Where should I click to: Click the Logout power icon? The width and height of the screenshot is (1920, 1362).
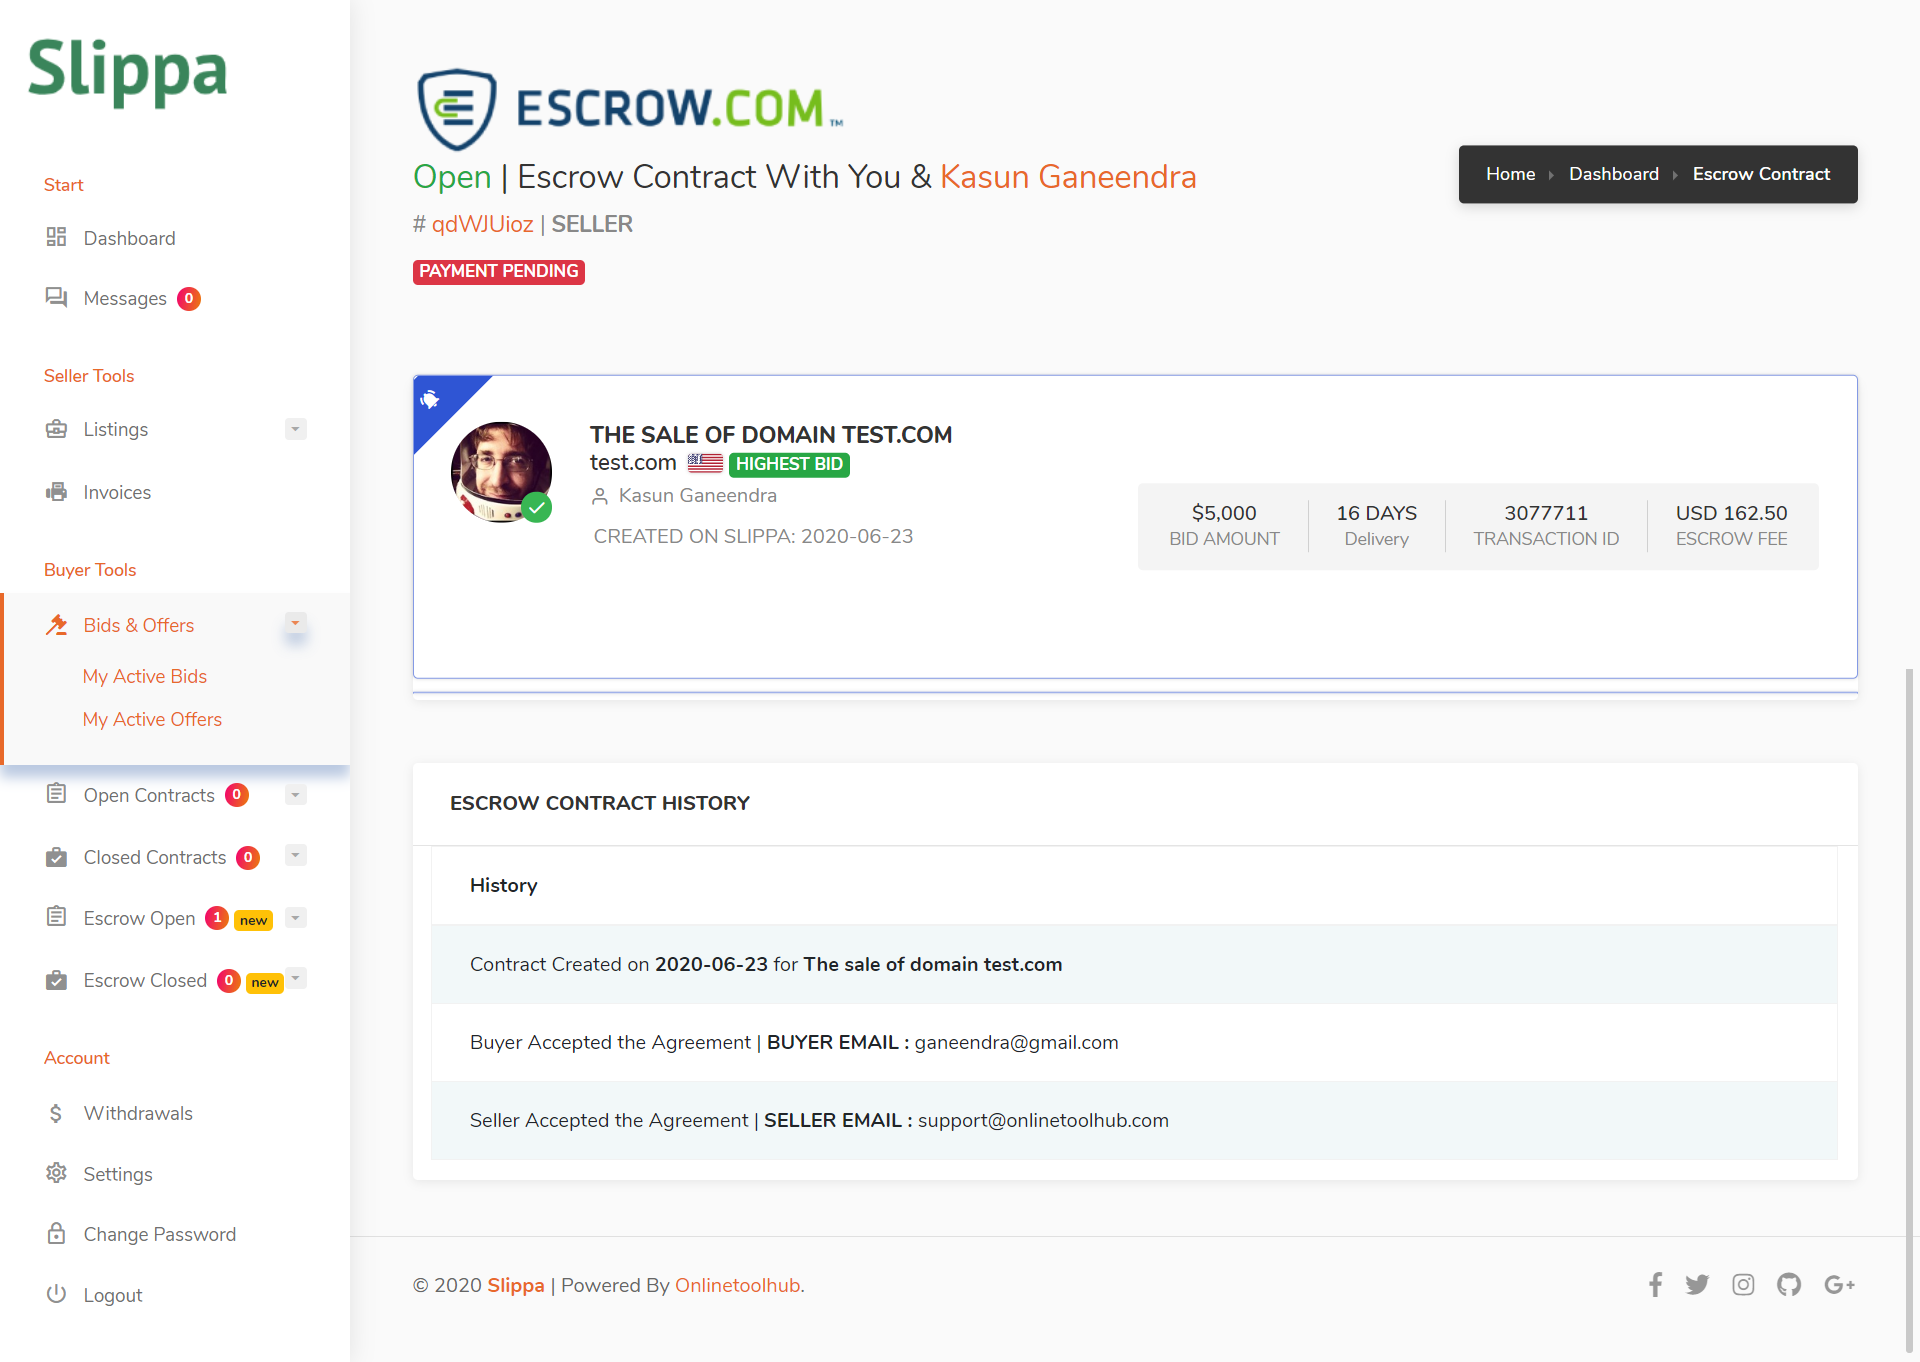(56, 1294)
